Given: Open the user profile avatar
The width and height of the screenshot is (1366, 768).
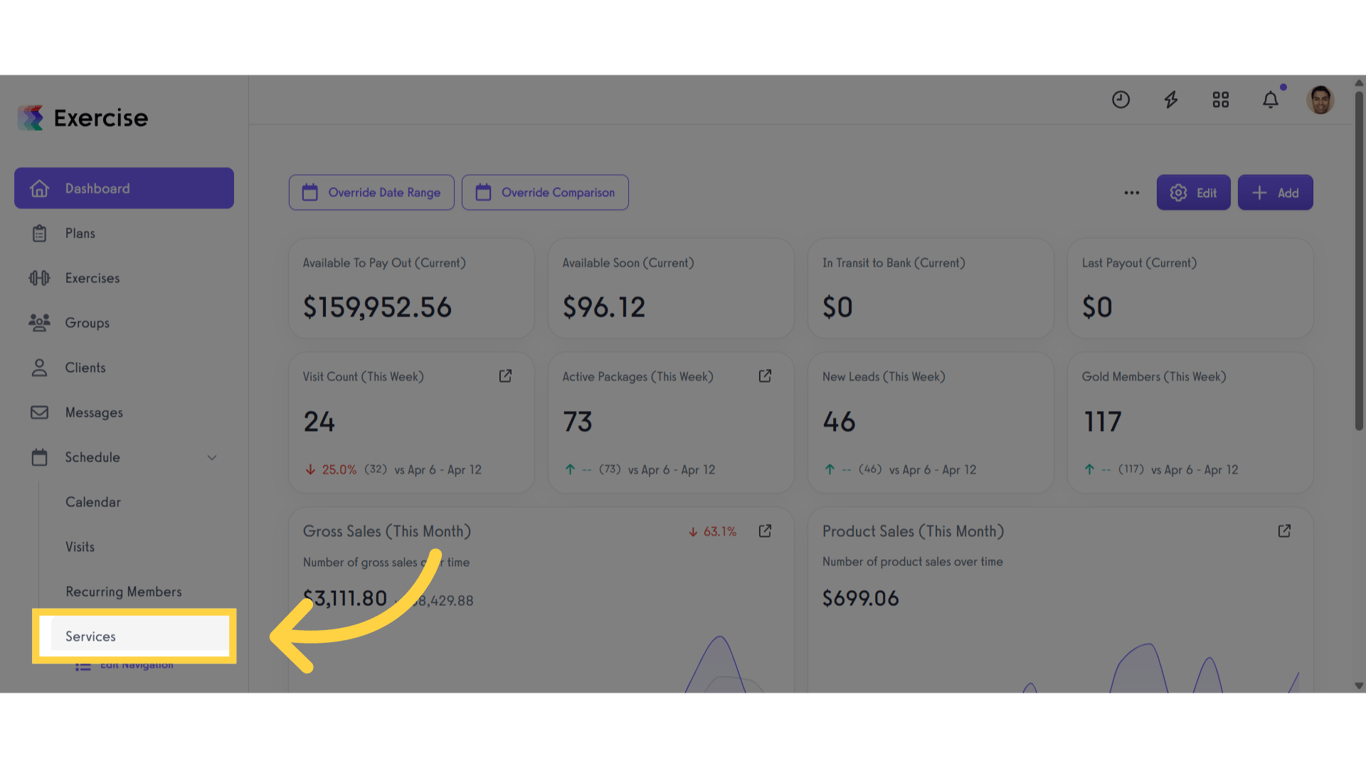Looking at the screenshot, I should pos(1320,100).
